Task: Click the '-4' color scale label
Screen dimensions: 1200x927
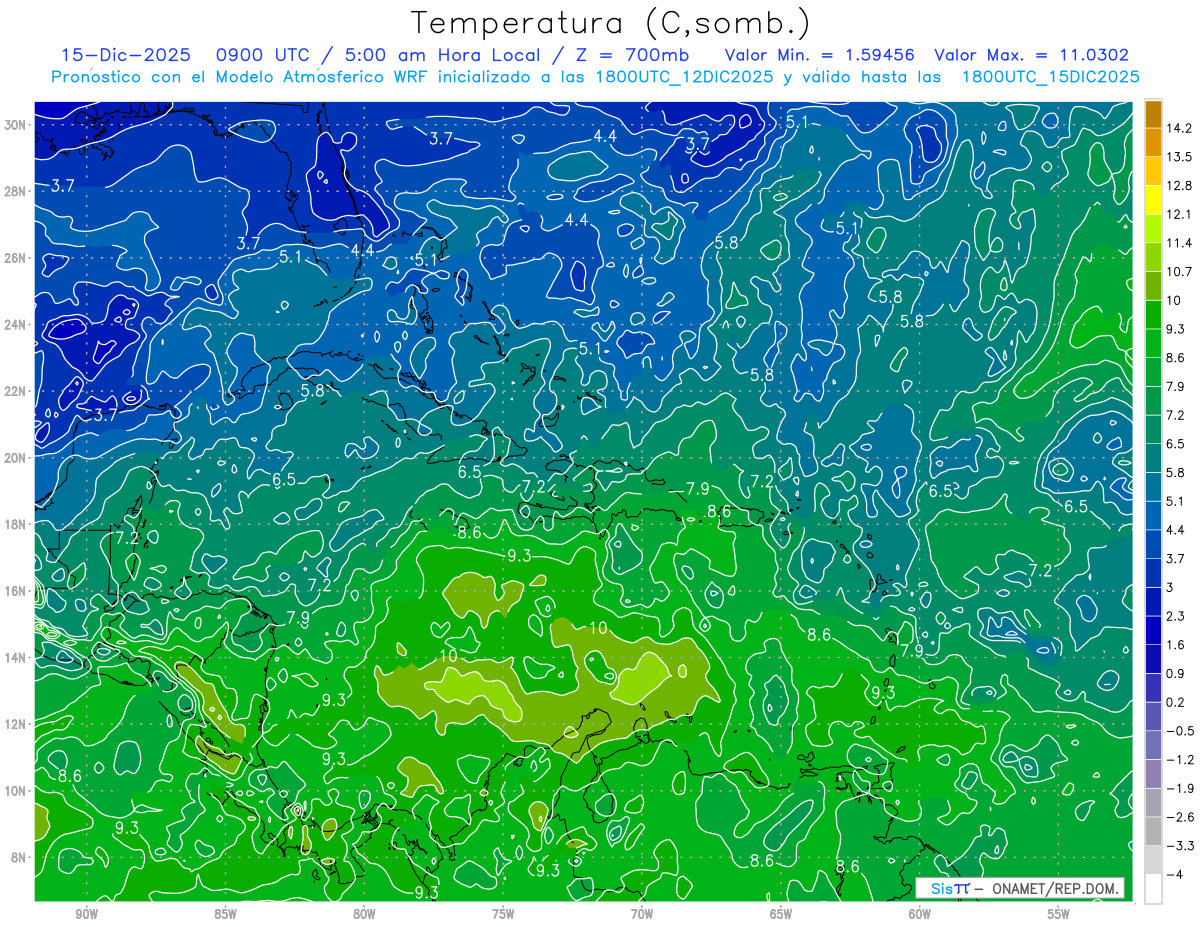Action: pyautogui.click(x=1176, y=875)
